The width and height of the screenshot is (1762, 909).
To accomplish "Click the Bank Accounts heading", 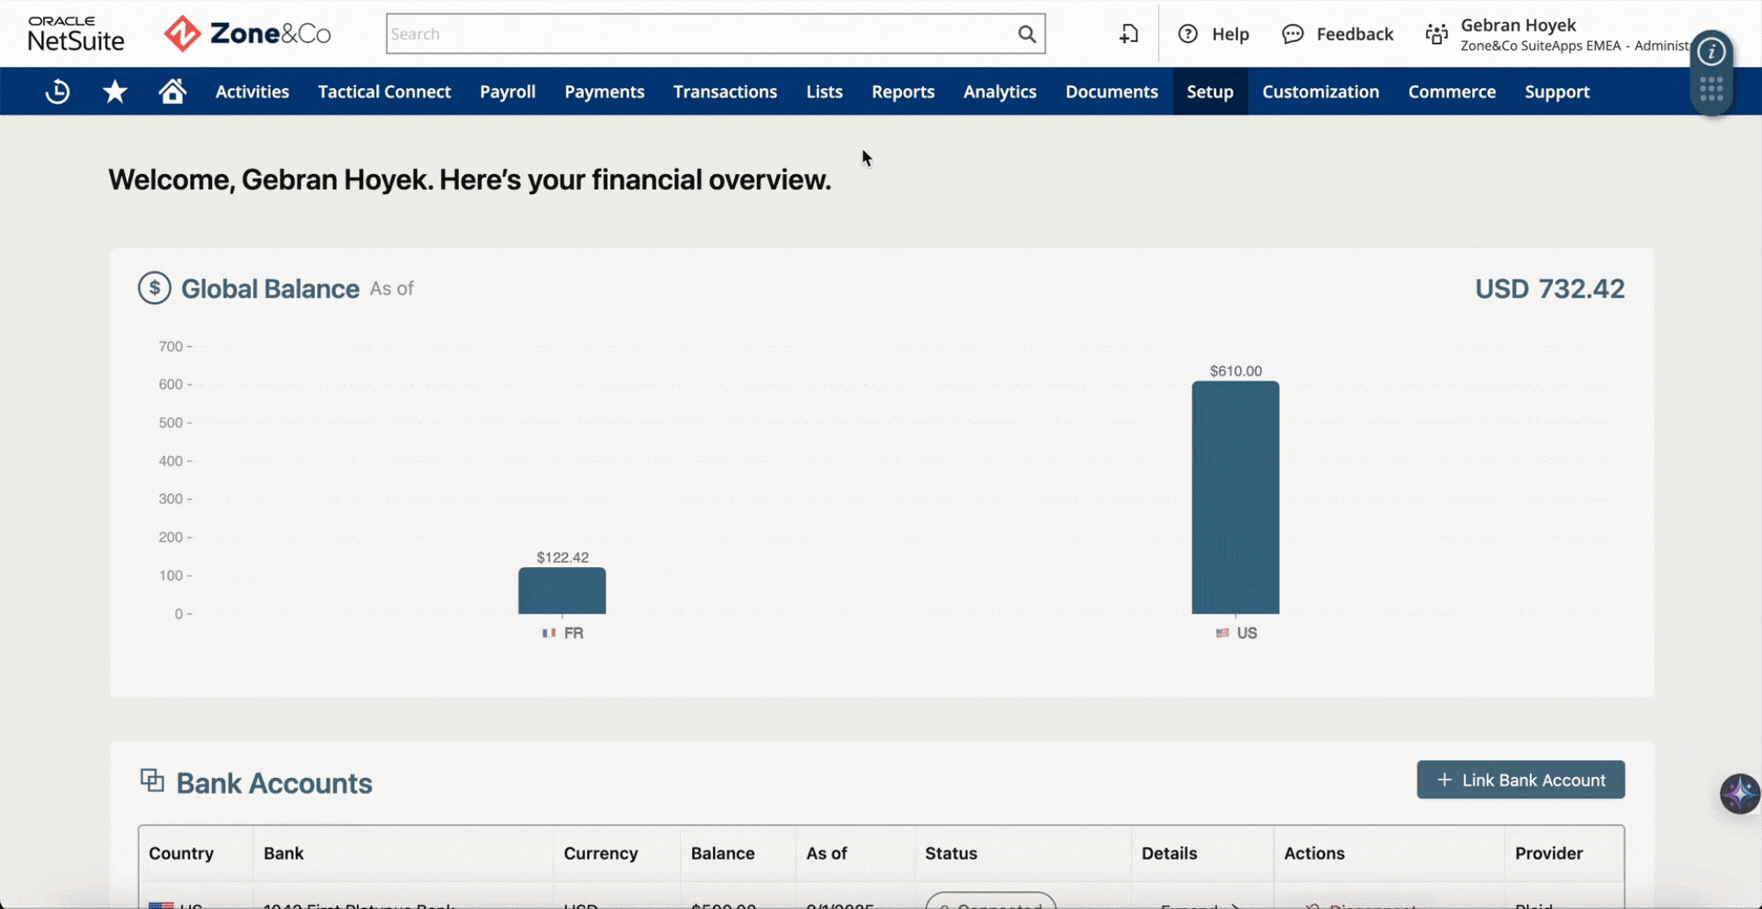I will (274, 783).
